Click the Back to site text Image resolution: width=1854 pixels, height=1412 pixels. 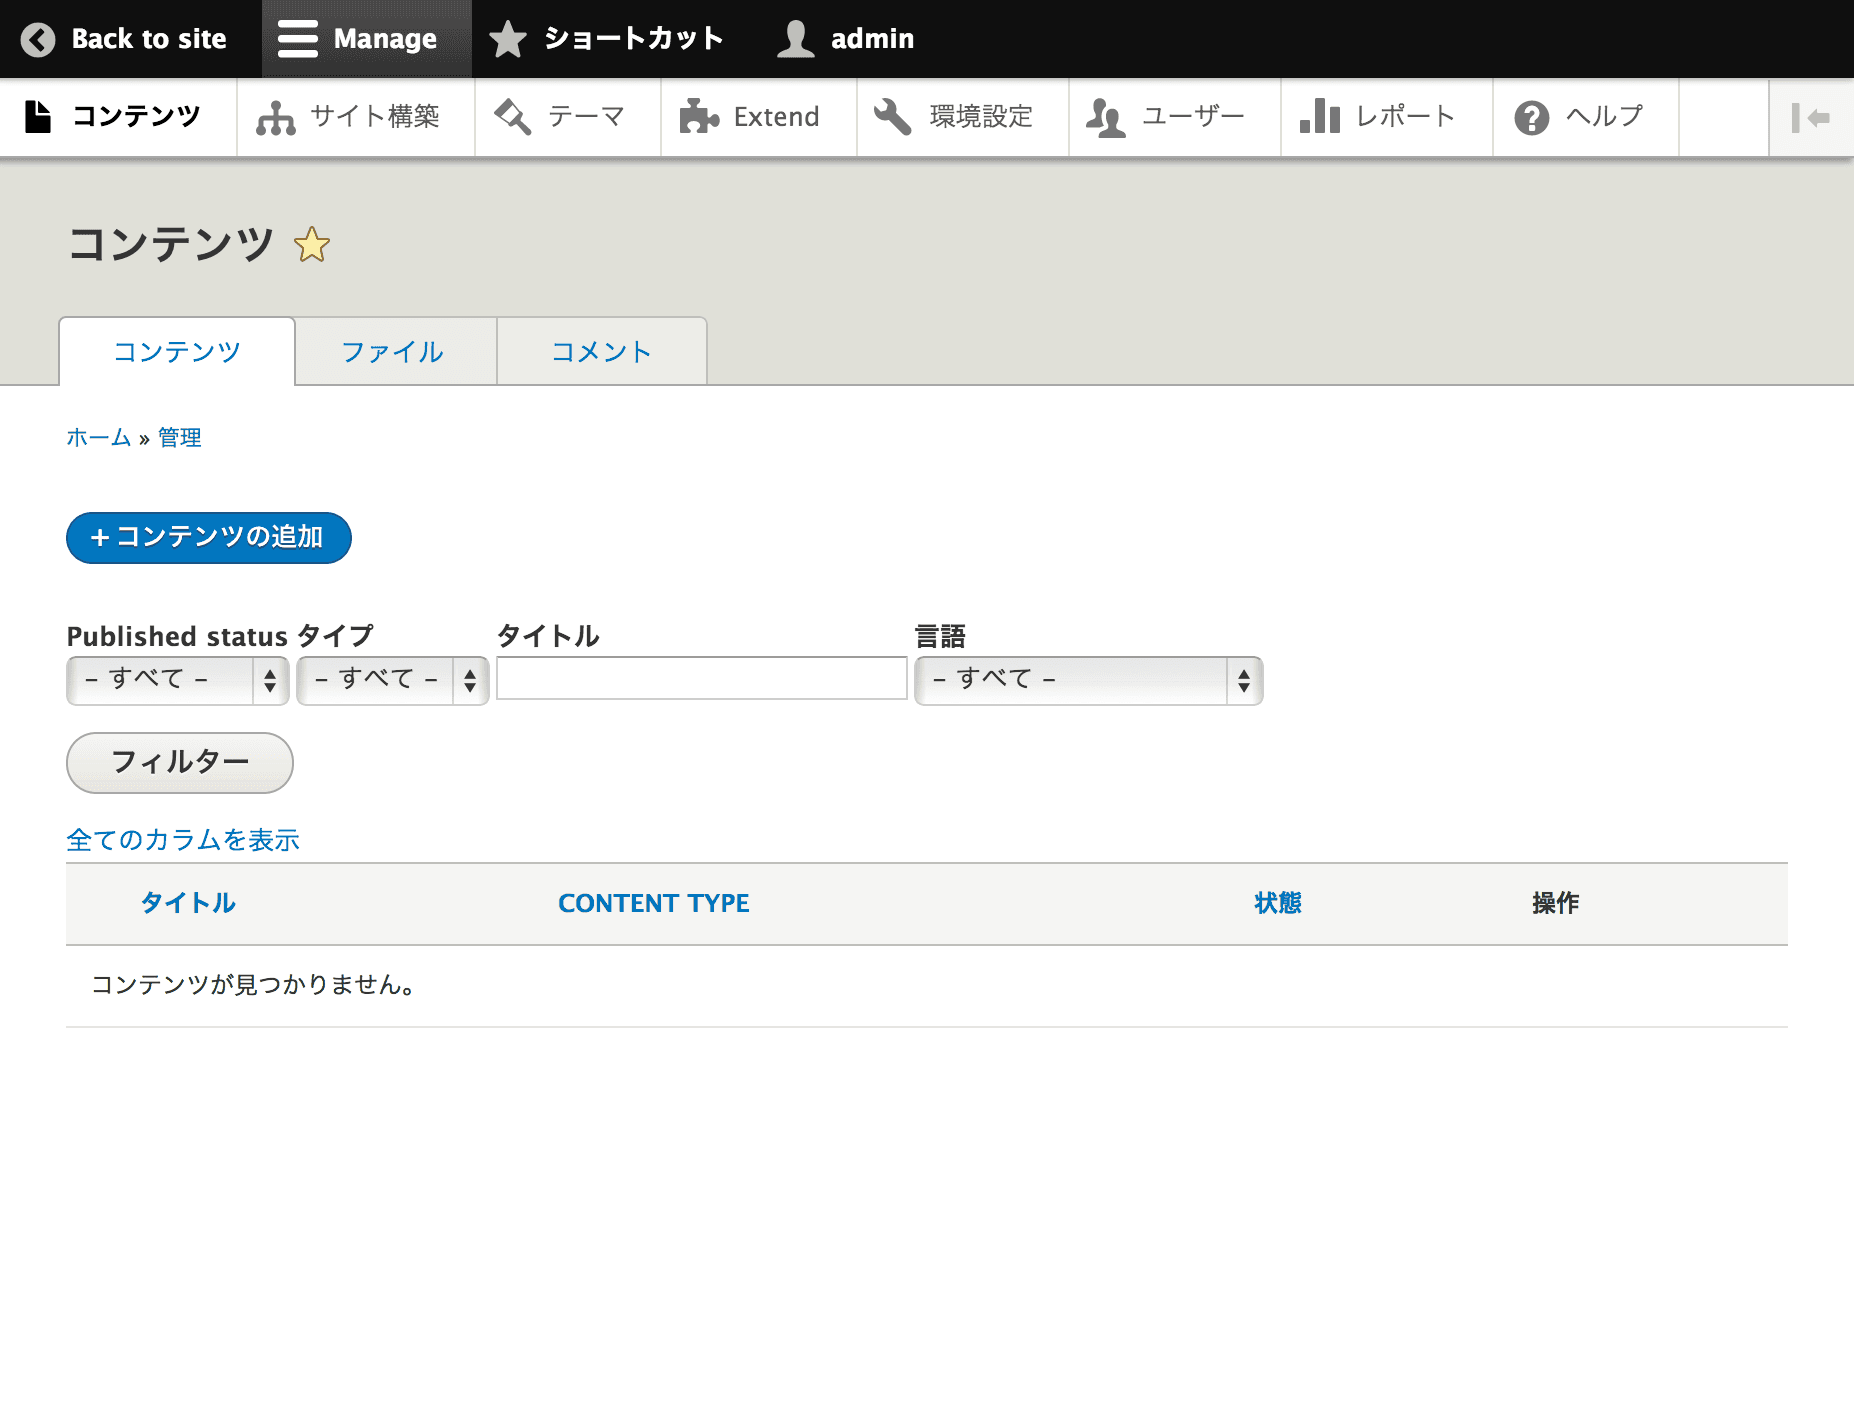[x=149, y=39]
